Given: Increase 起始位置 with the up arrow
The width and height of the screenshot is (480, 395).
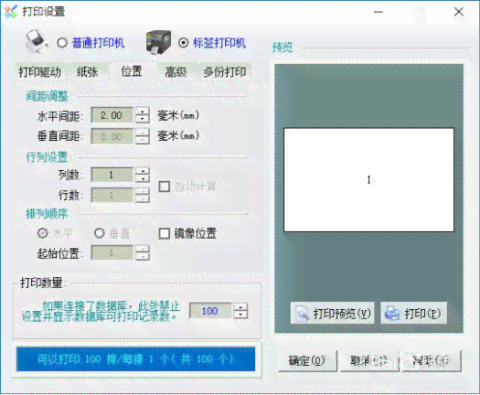Looking at the screenshot, I should 143,249.
